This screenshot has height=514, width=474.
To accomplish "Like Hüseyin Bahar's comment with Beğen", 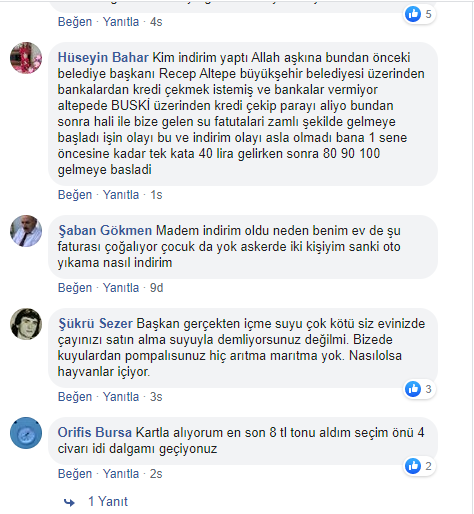I will click(75, 195).
